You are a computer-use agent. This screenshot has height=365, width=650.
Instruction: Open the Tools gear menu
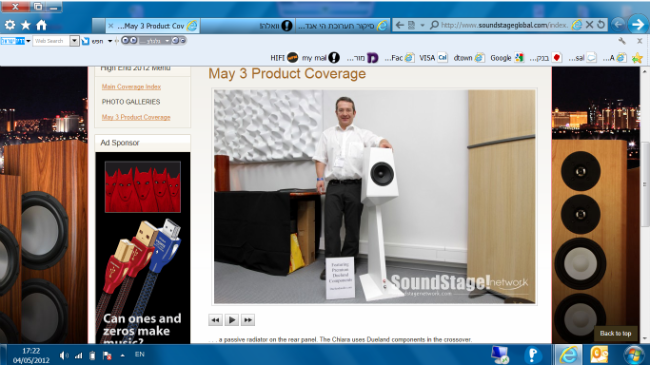[10, 25]
